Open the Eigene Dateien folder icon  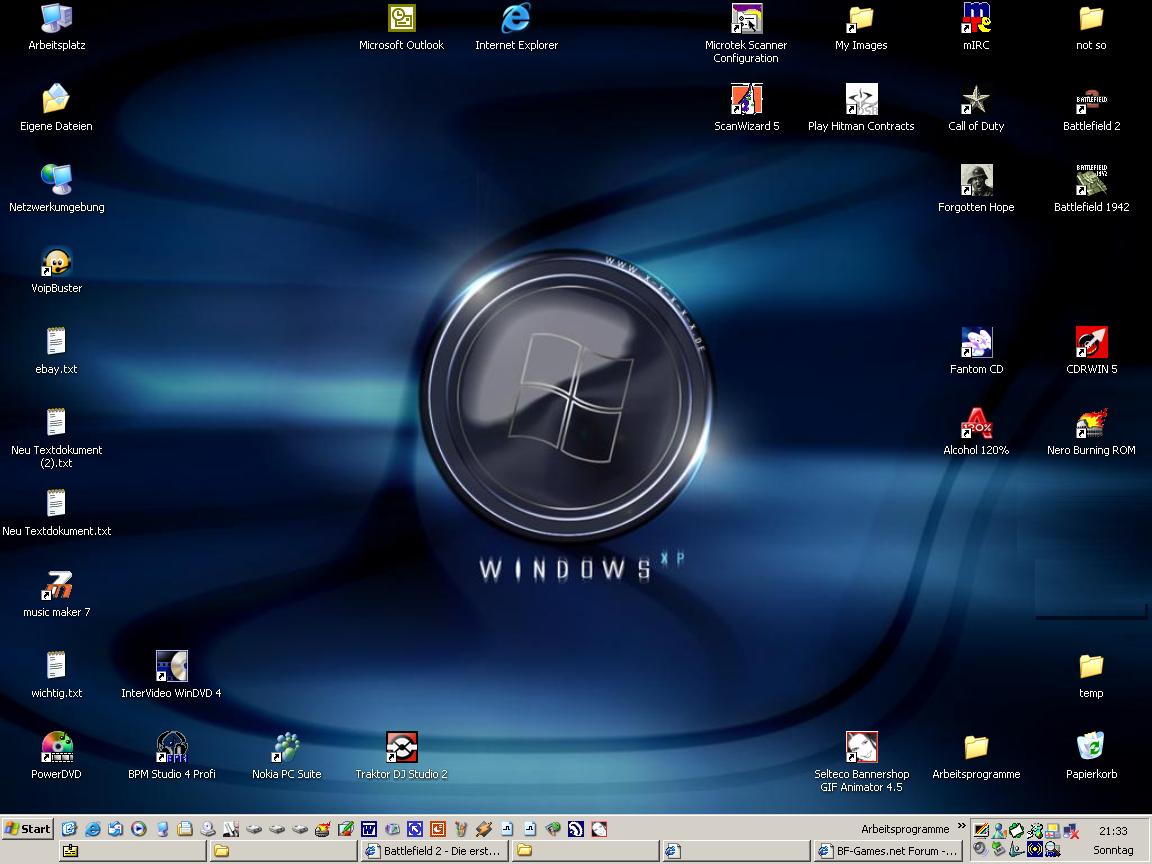(x=57, y=108)
